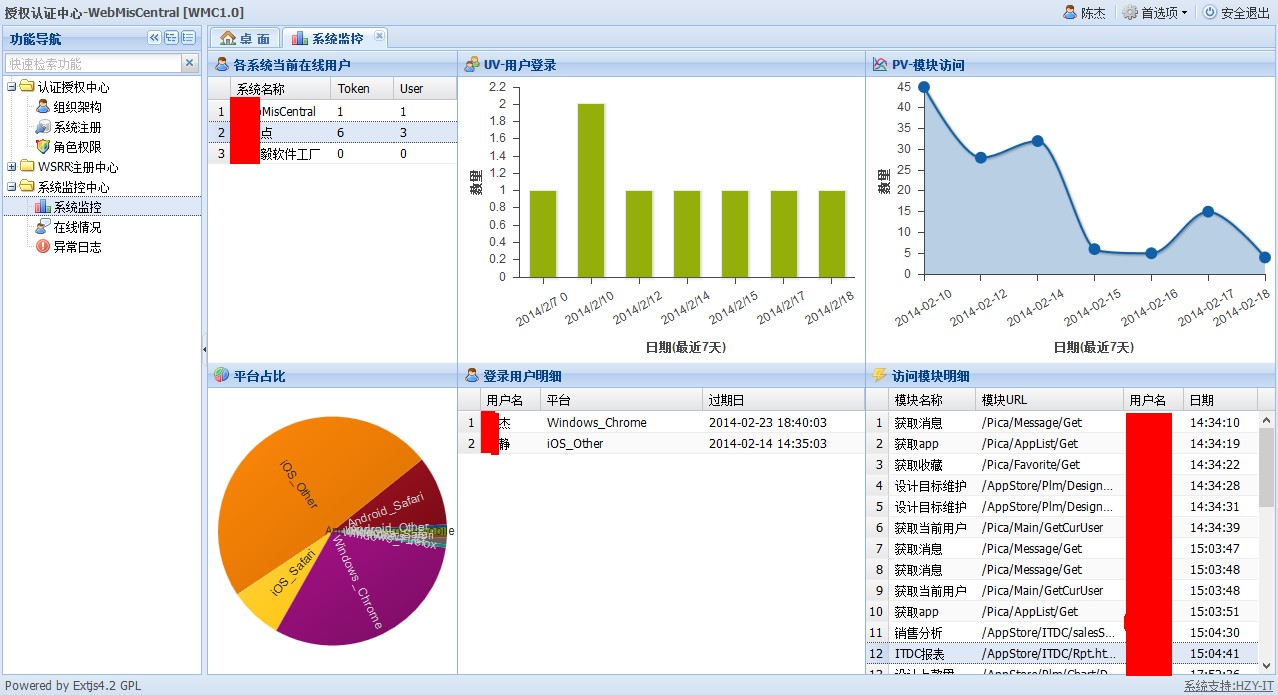Open 在线情况 in the monitoring section
Image resolution: width=1278 pixels, height=695 pixels.
pyautogui.click(x=76, y=227)
